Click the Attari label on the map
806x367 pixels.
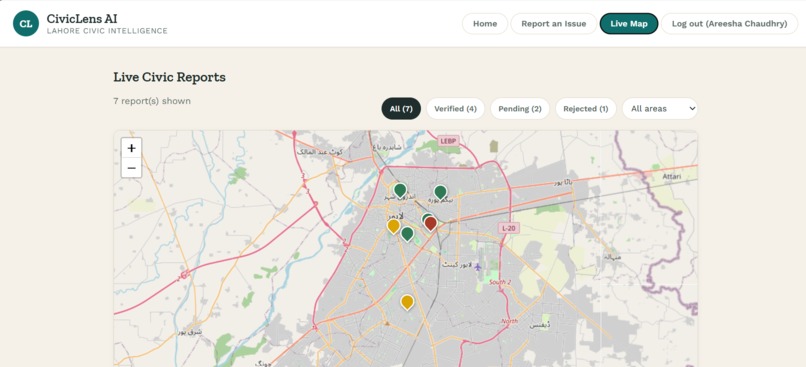(x=671, y=176)
